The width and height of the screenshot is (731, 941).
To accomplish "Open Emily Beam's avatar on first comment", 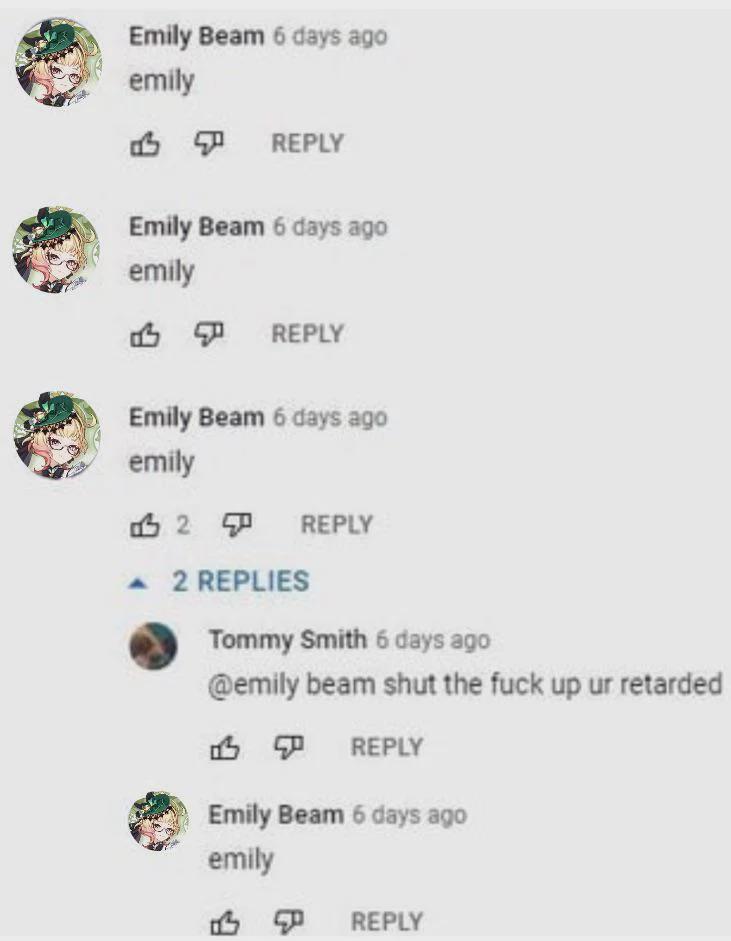I will [x=58, y=62].
